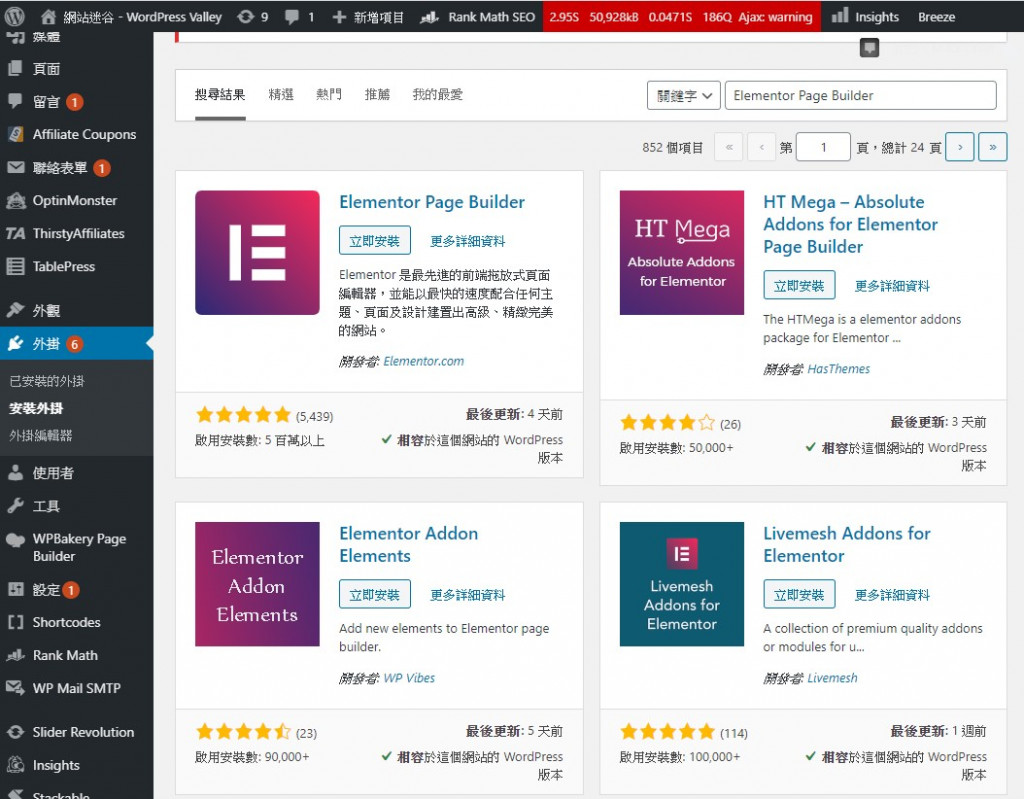1024x799 pixels.
Task: Click the plus icon to add new item
Action: click(339, 17)
